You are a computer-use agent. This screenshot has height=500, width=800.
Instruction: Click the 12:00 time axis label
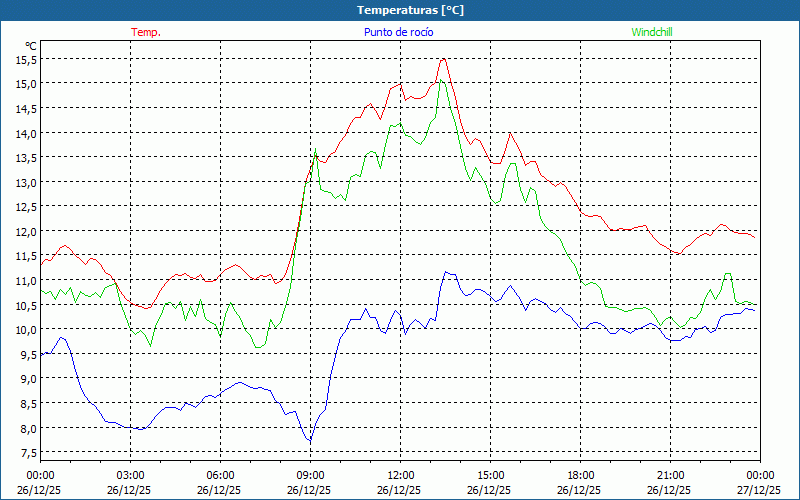(x=401, y=475)
